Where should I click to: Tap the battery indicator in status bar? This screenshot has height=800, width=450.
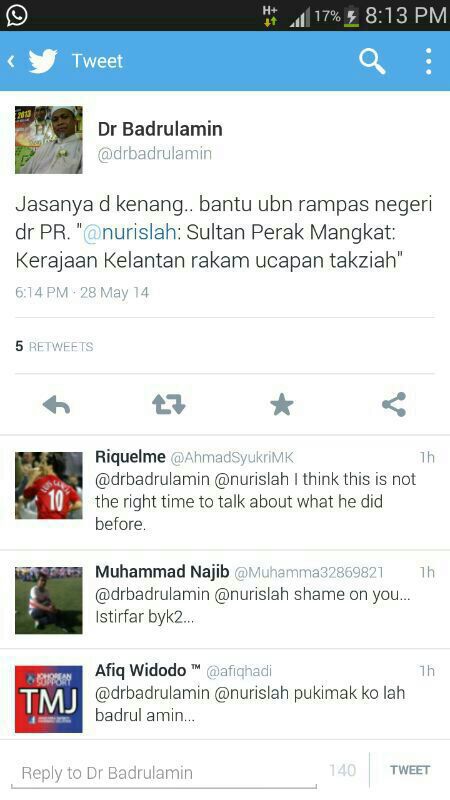(x=352, y=16)
